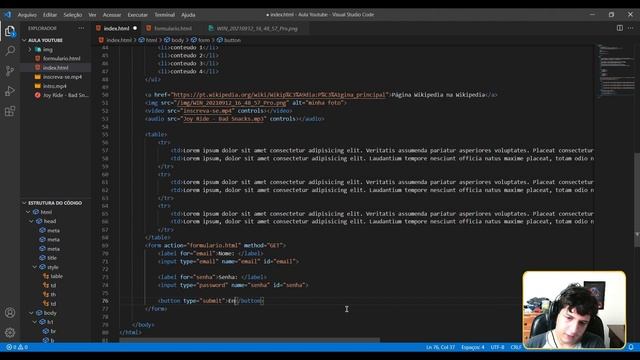Open Run and Debug view
Screen dimensions: 640x360
(10, 91)
